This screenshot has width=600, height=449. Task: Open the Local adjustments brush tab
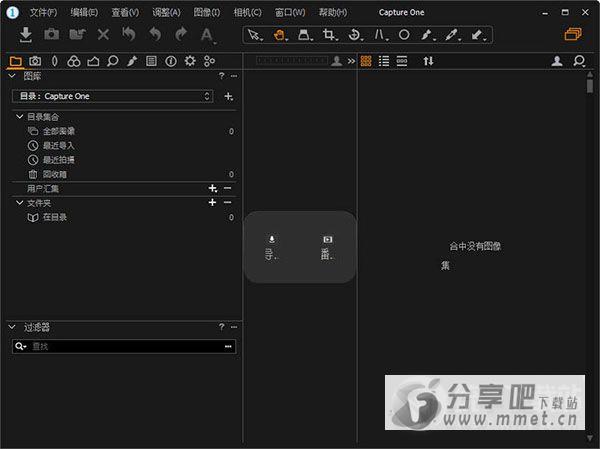click(132, 61)
